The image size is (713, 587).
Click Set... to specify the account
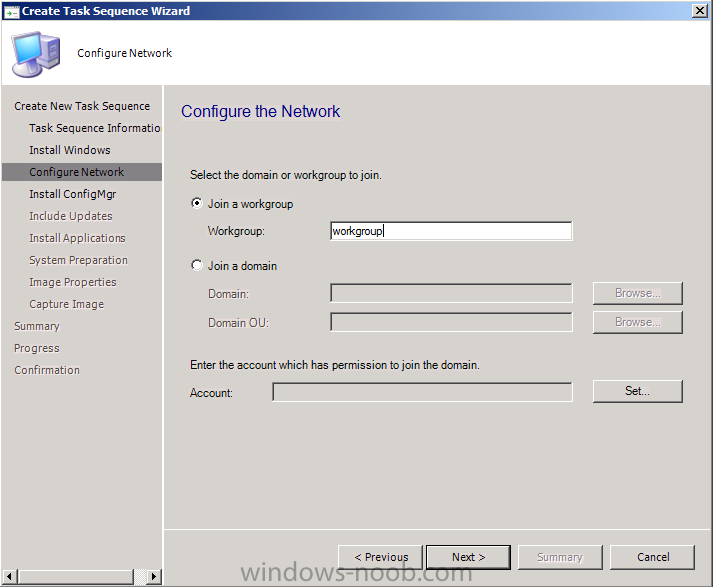(638, 391)
